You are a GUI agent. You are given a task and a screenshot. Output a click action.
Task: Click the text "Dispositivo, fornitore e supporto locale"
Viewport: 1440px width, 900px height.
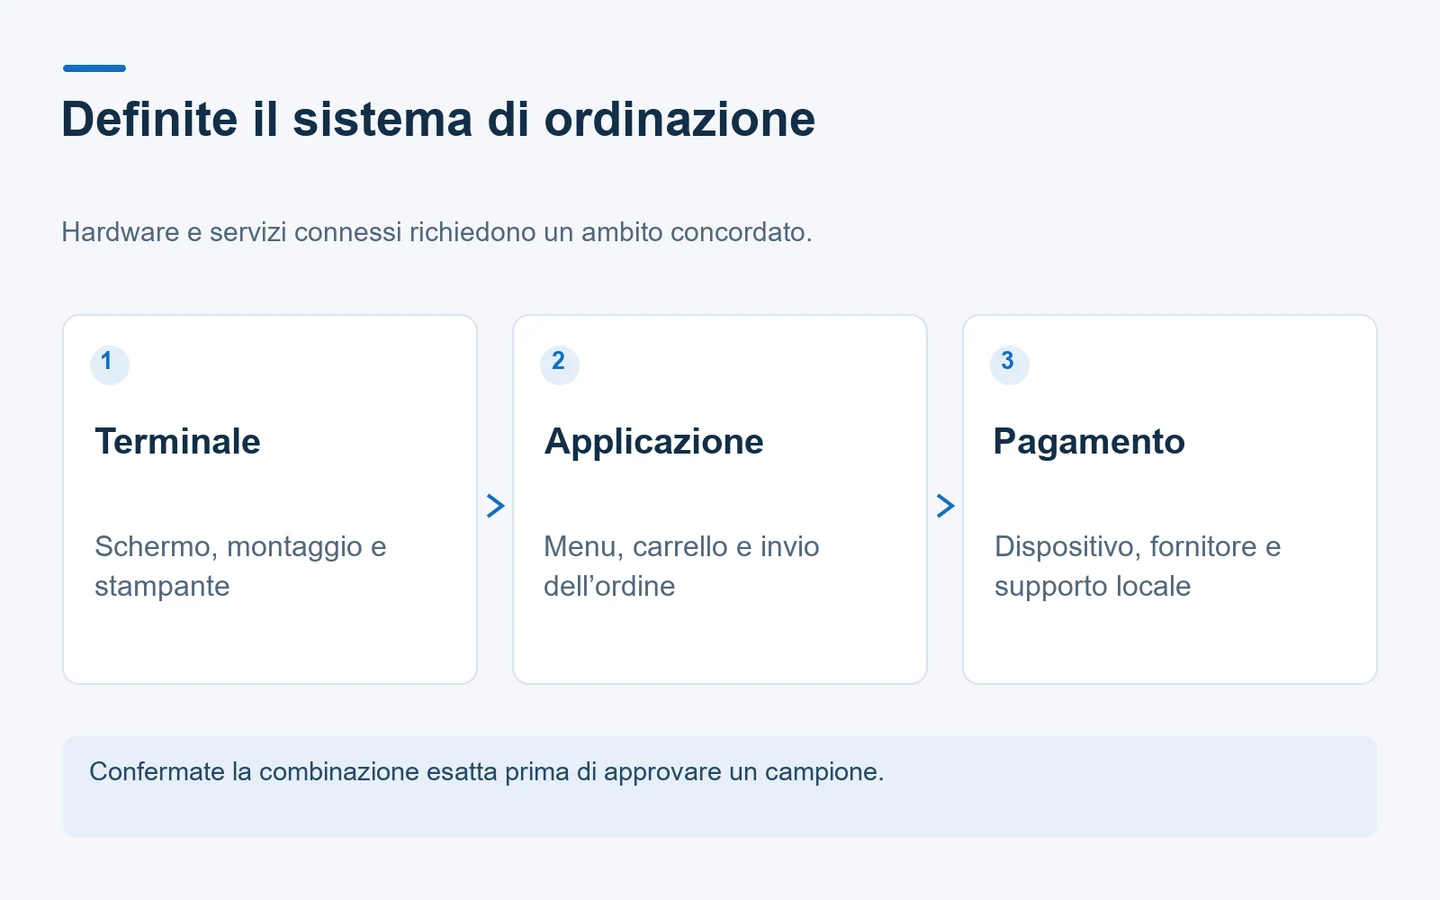pyautogui.click(x=1137, y=566)
